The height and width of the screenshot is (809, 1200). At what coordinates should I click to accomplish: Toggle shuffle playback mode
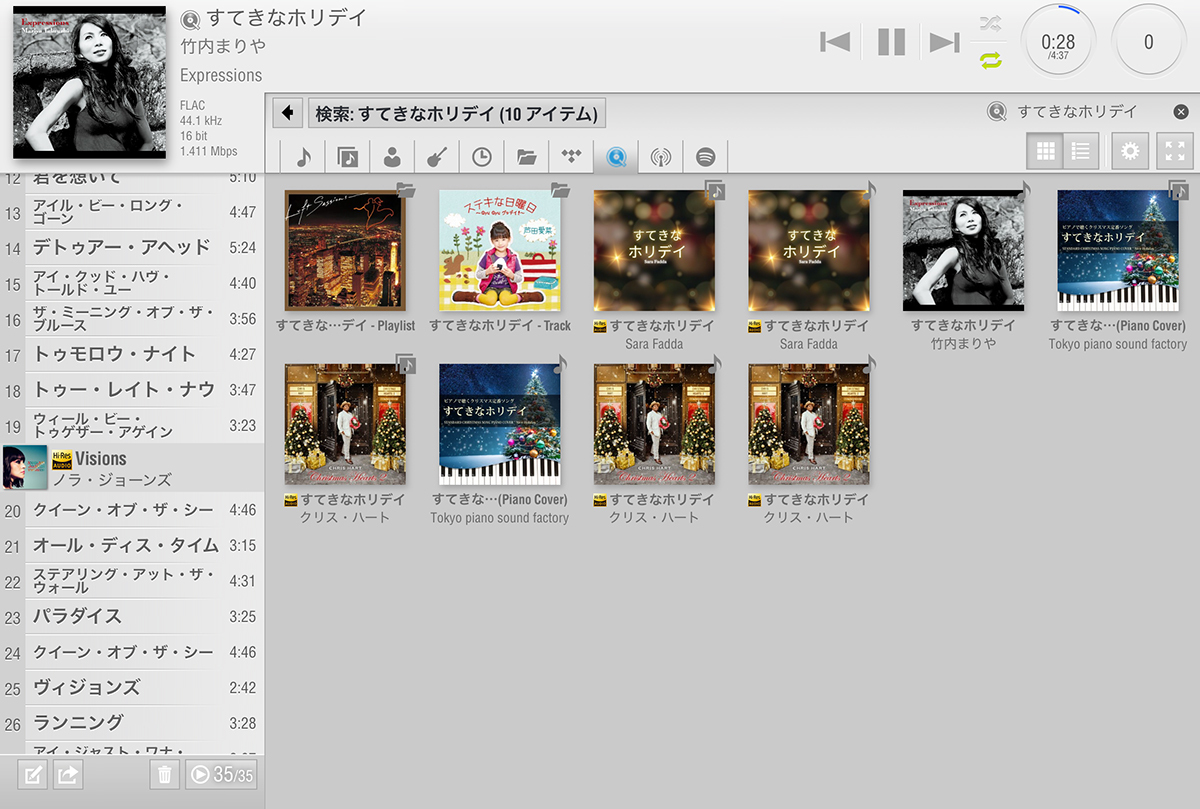990,23
